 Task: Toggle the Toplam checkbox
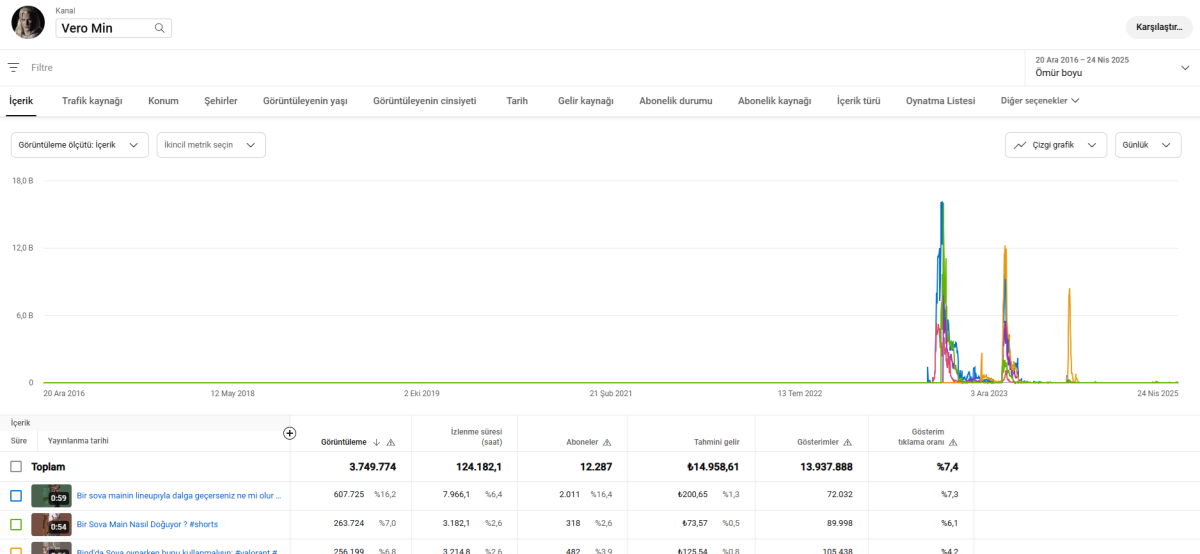tap(16, 467)
